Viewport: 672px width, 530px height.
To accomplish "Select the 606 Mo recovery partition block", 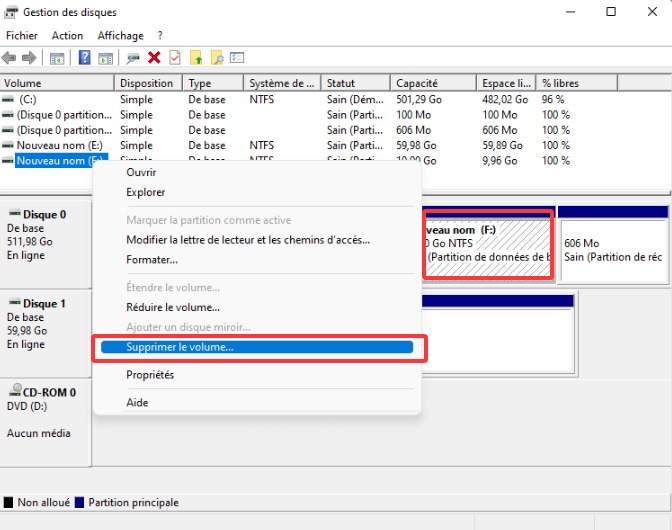I will tap(613, 244).
